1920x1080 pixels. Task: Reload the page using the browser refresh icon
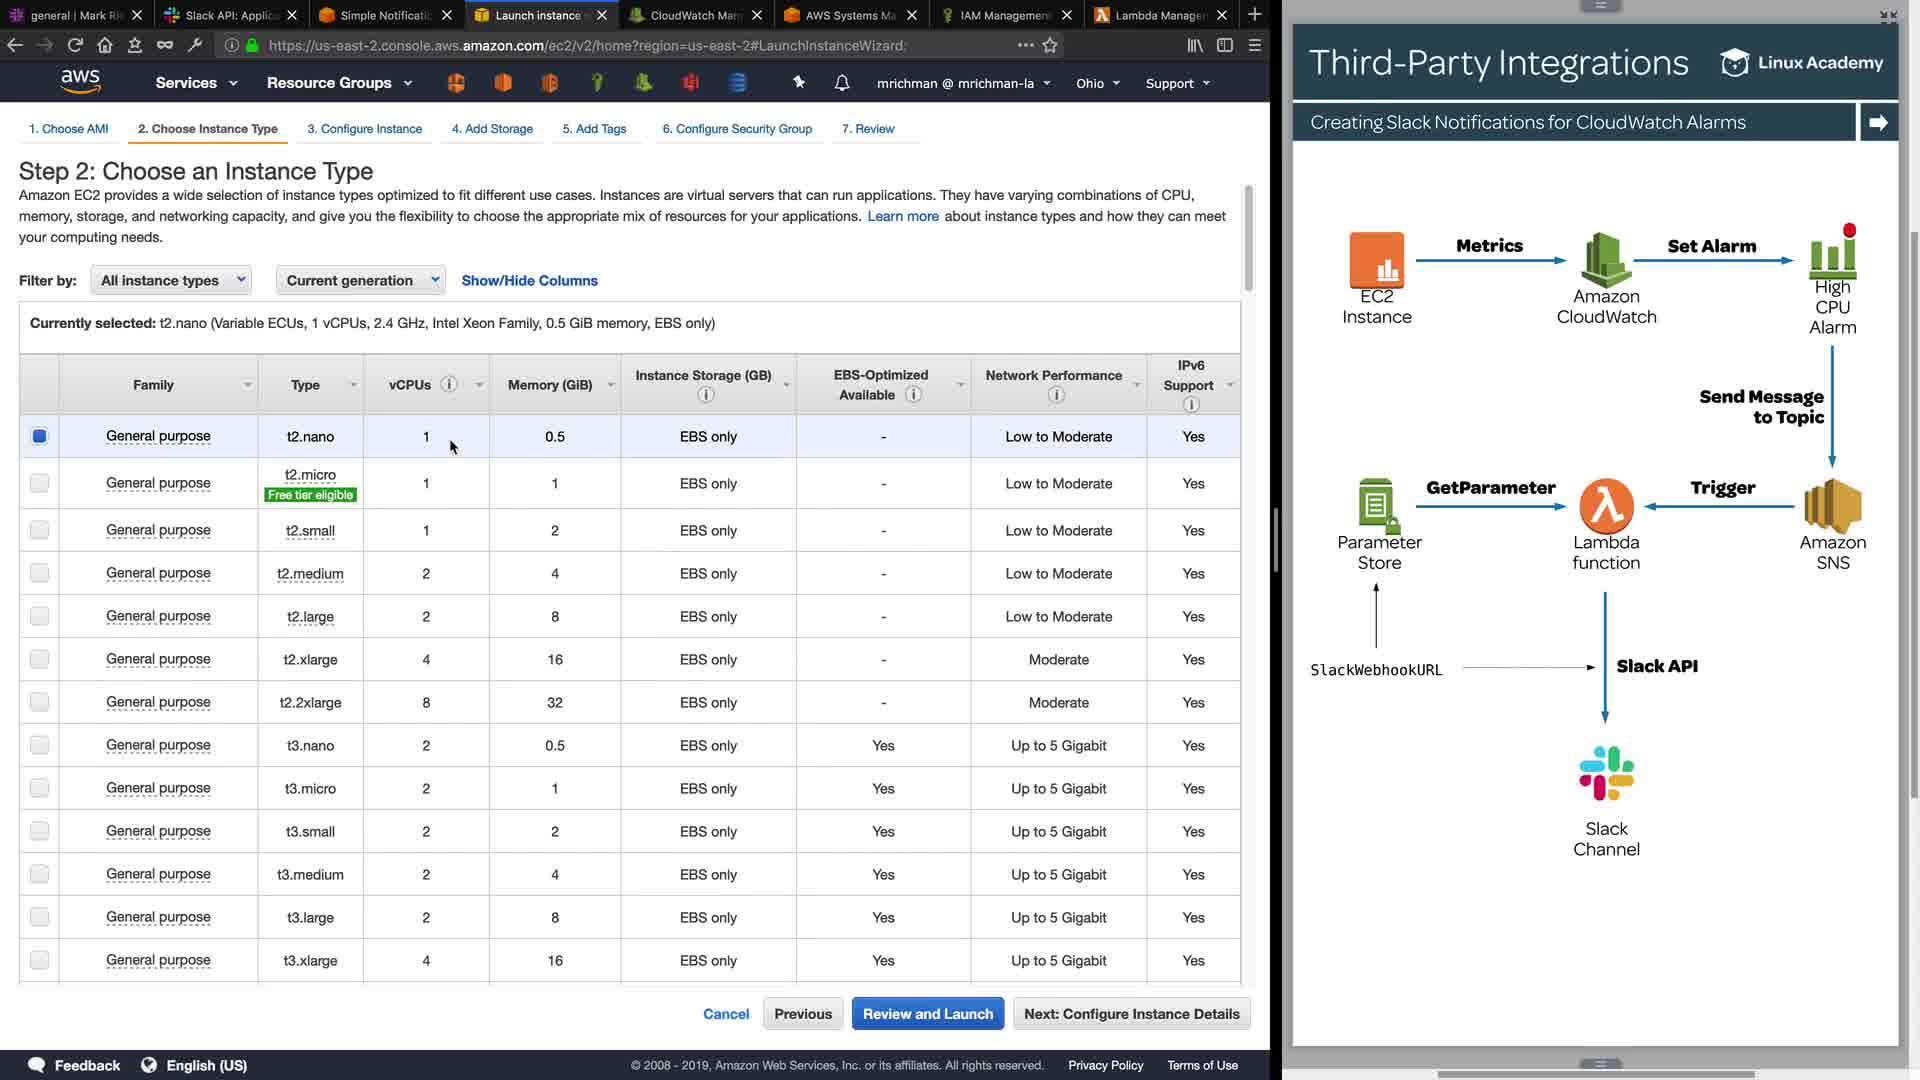click(x=75, y=45)
